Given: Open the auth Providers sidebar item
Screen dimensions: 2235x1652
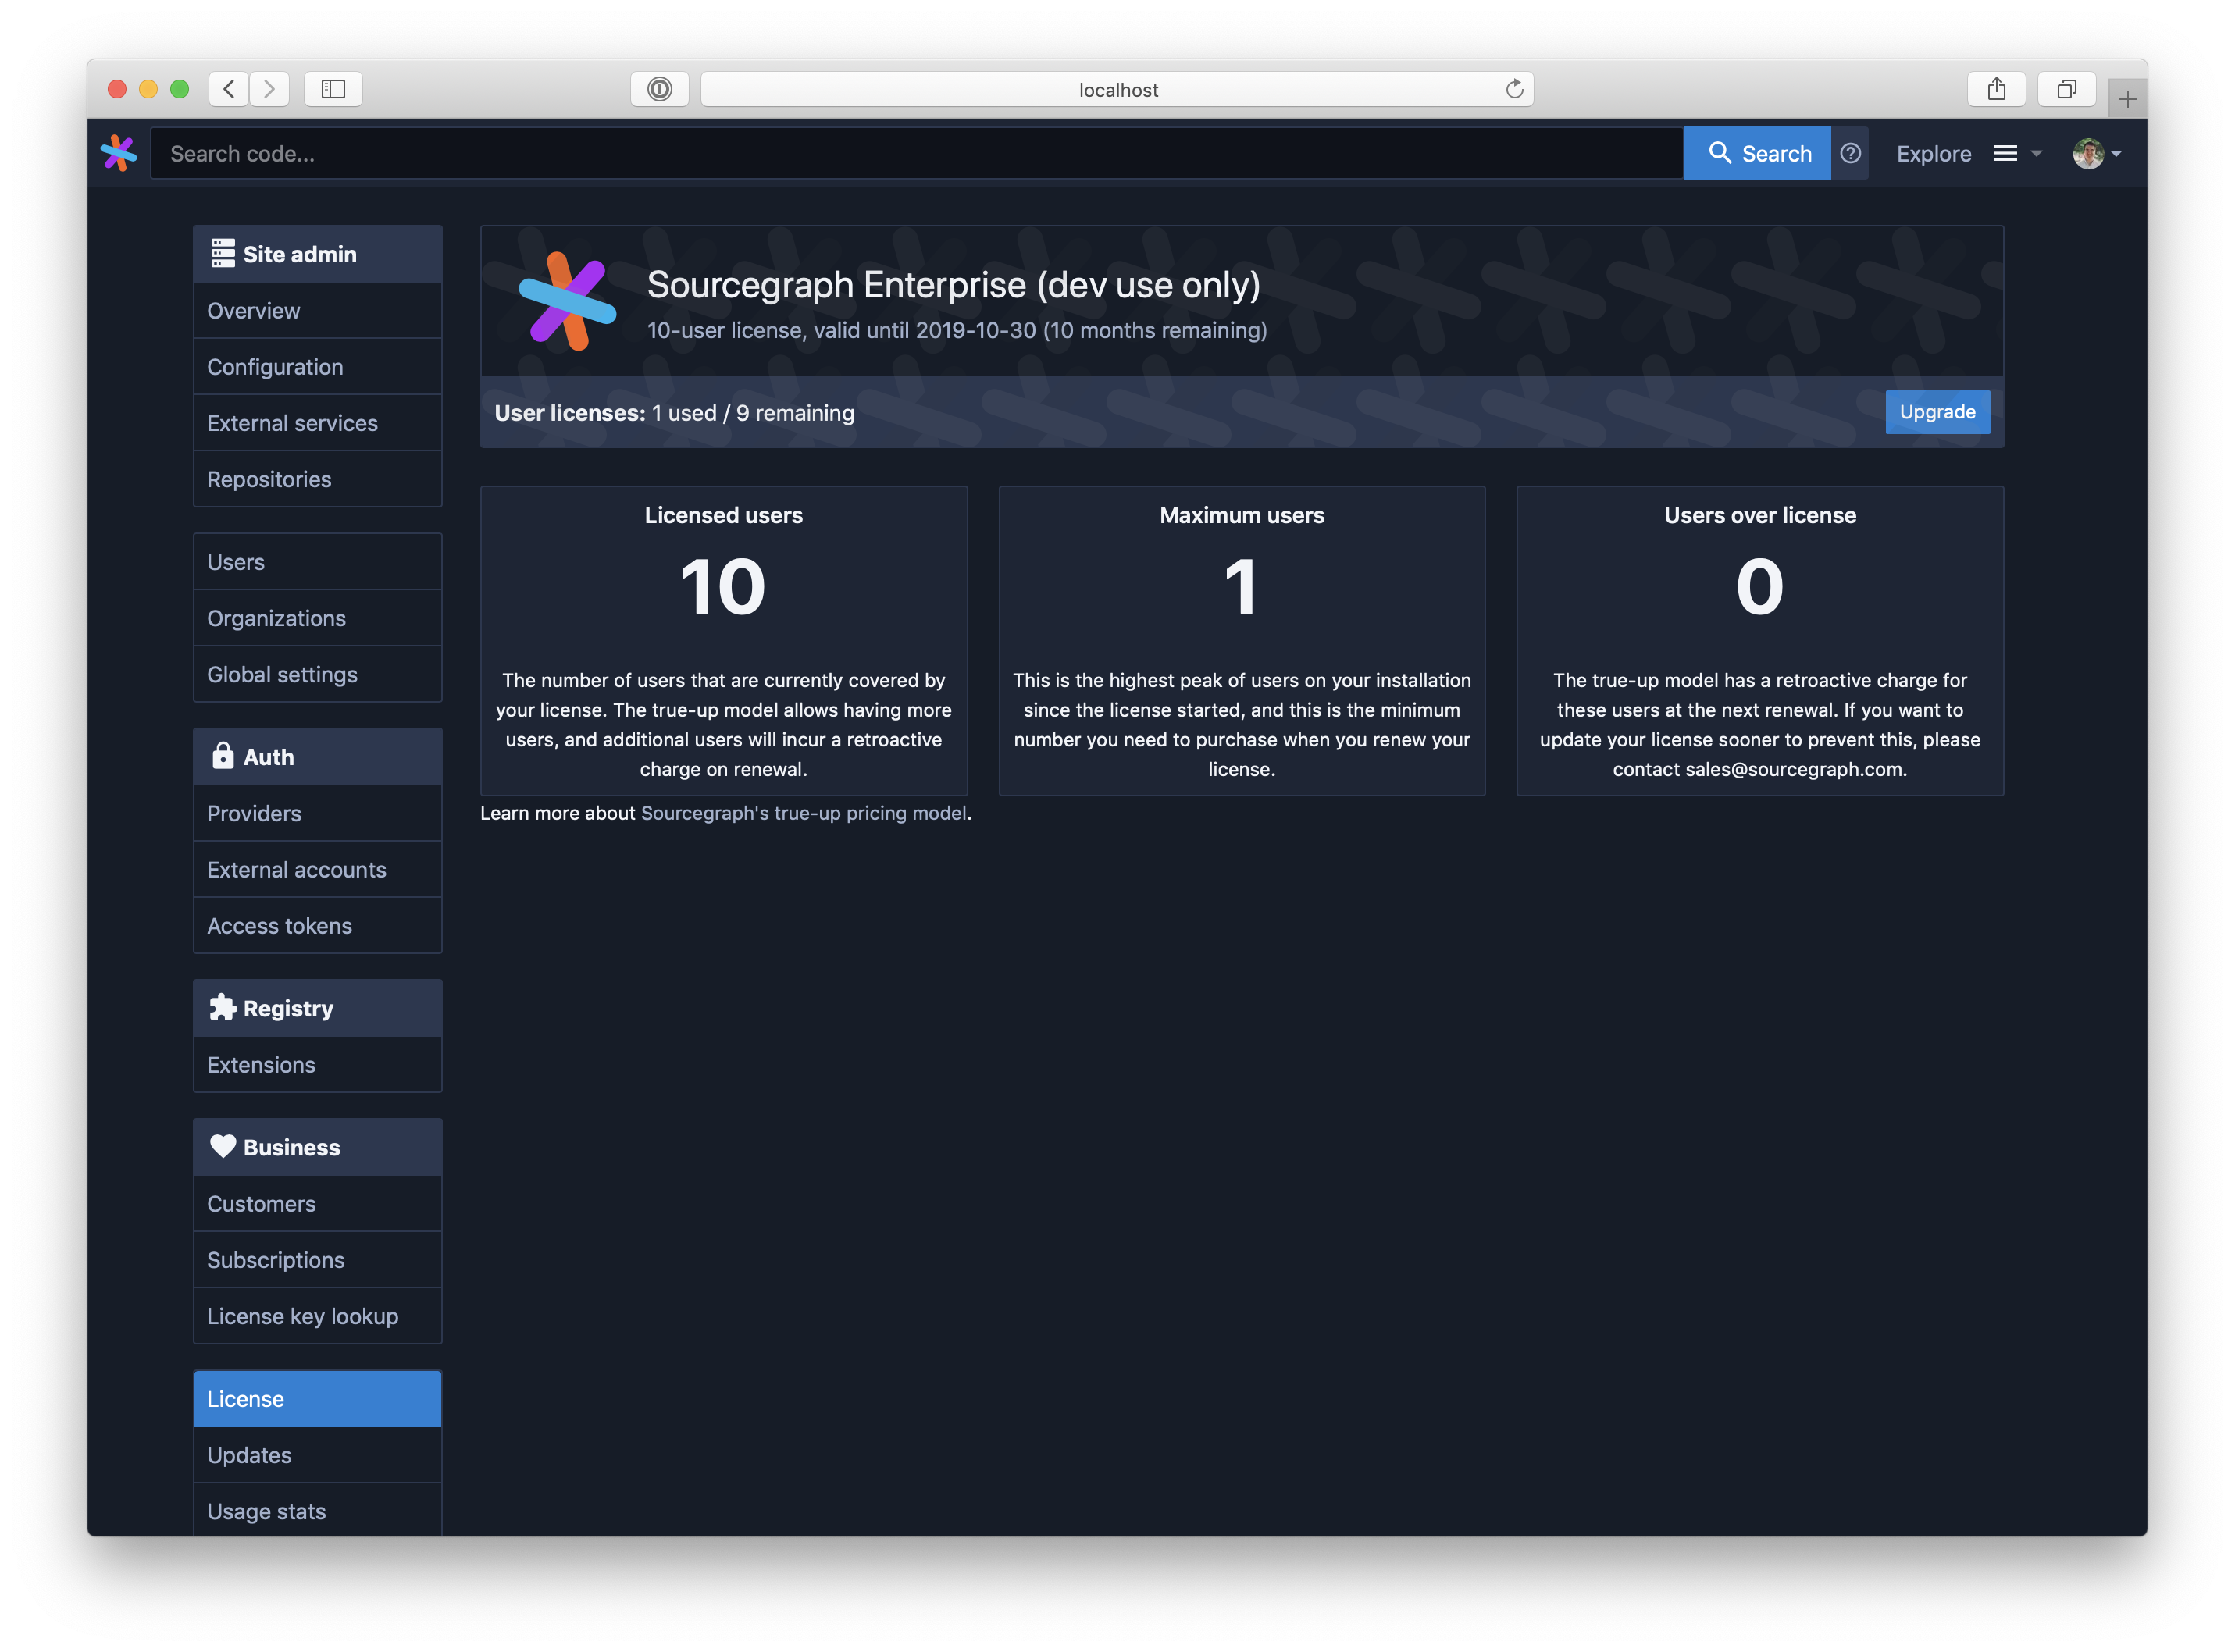Looking at the screenshot, I should pyautogui.click(x=317, y=813).
